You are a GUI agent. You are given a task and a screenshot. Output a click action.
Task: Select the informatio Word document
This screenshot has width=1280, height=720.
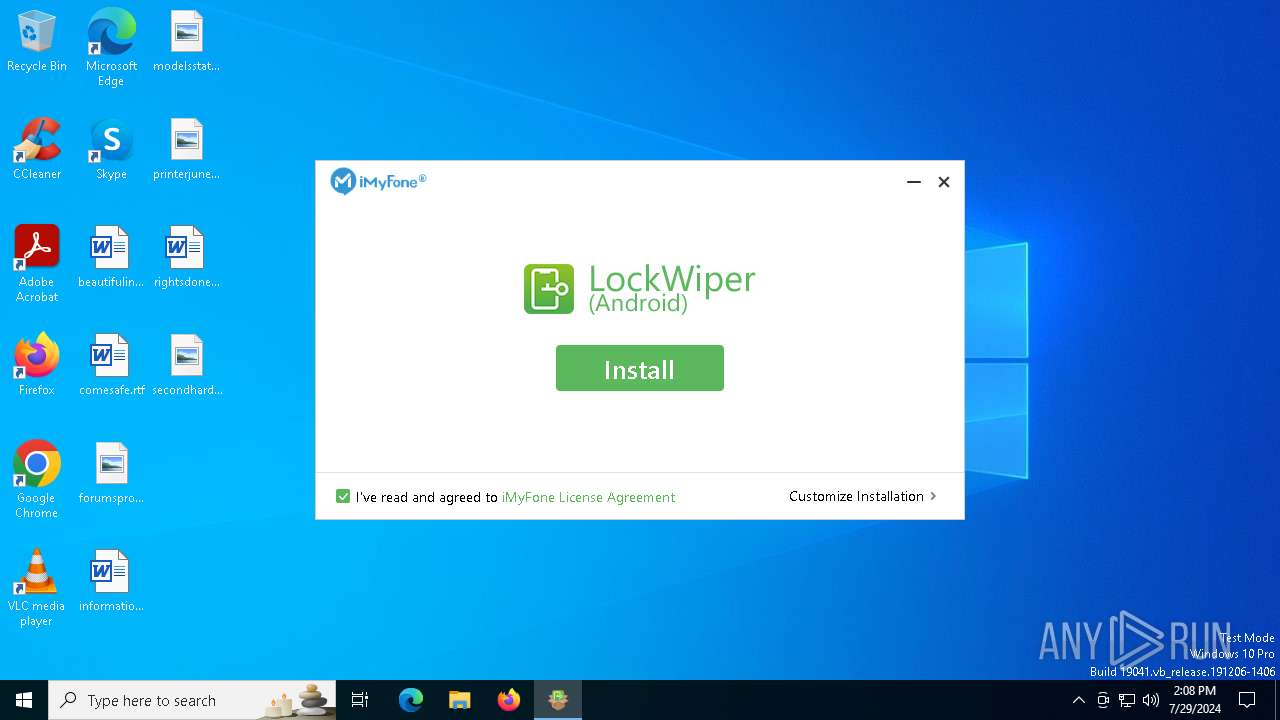click(111, 582)
